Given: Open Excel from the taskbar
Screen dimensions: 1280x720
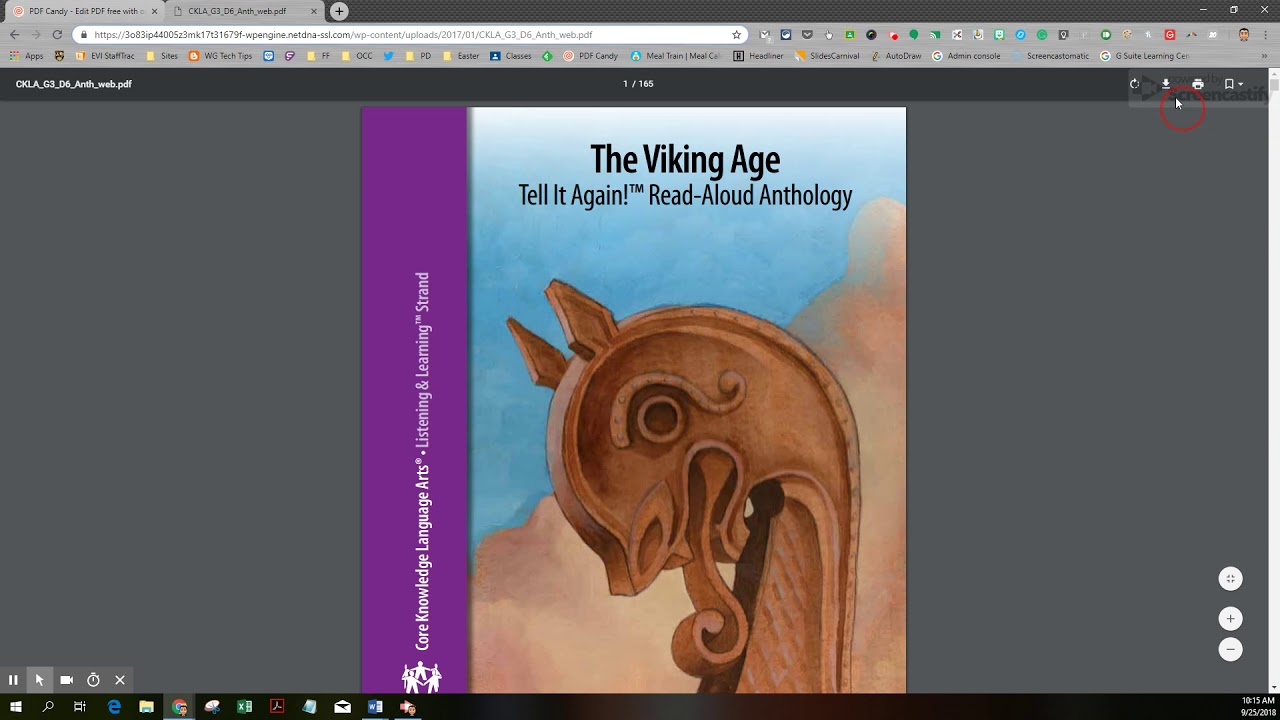Looking at the screenshot, I should pyautogui.click(x=245, y=707).
